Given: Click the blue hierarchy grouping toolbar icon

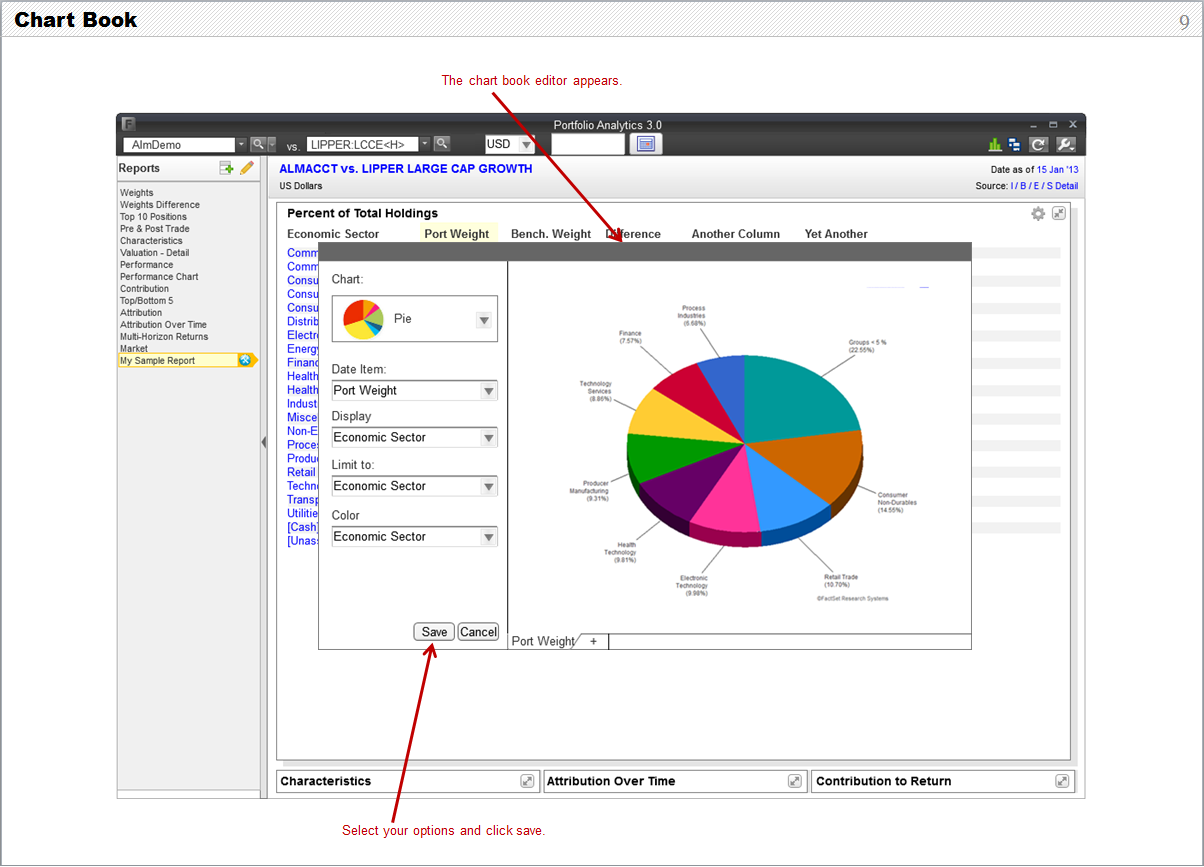Looking at the screenshot, I should (x=1015, y=145).
